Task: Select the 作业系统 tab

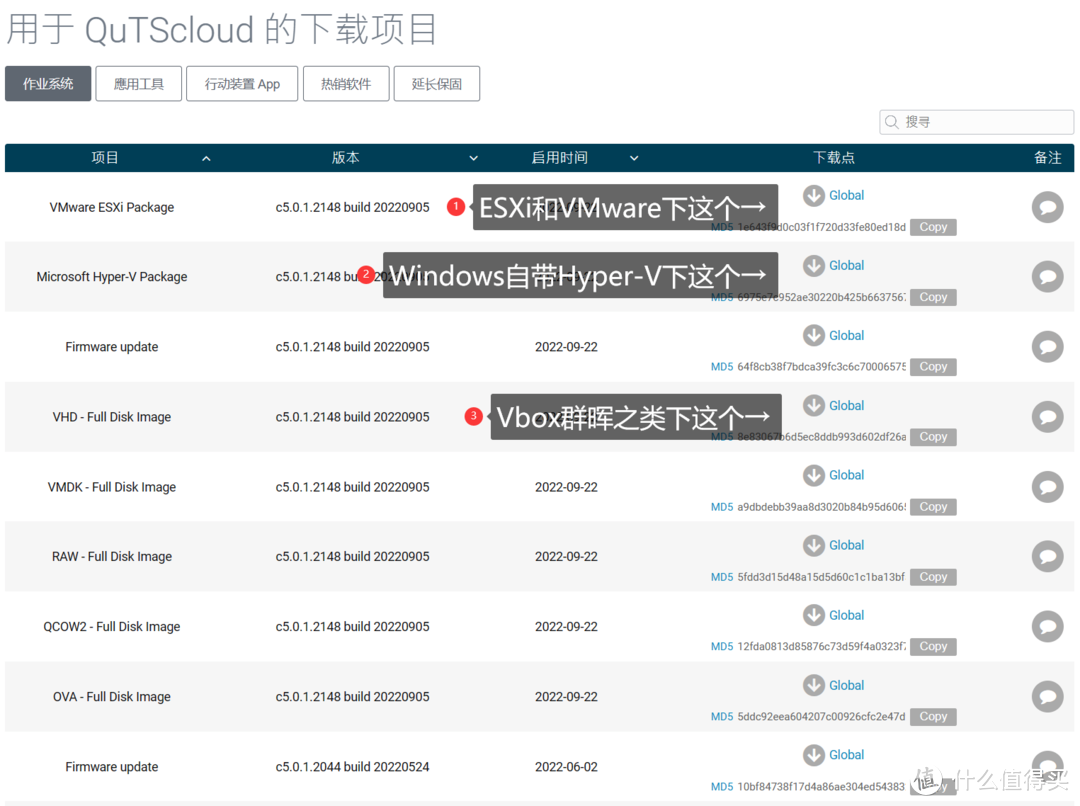Action: coord(48,84)
